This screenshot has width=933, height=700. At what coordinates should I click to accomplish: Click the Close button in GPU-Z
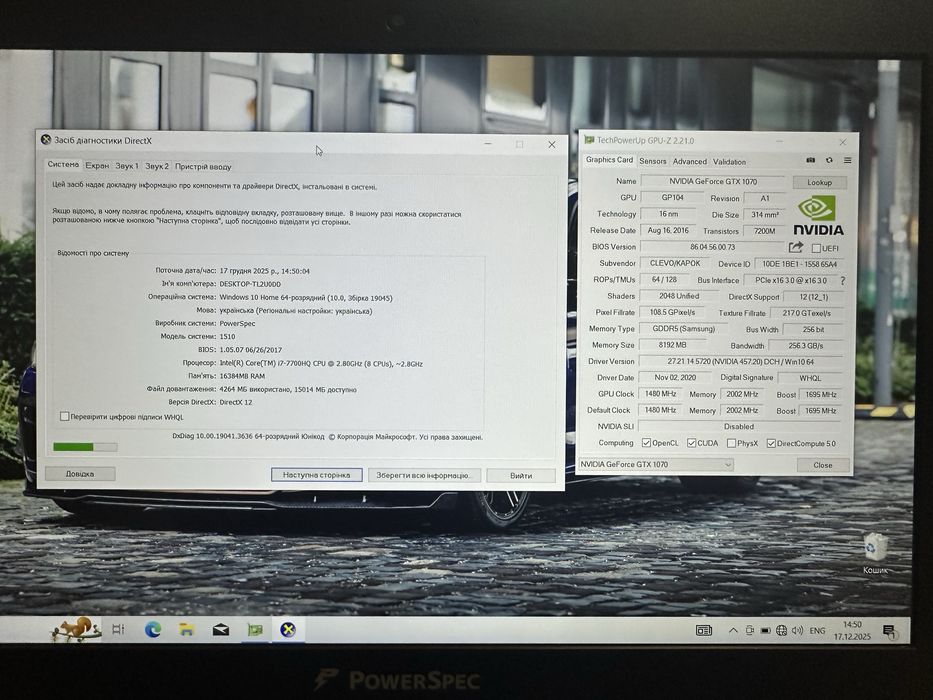[x=823, y=465]
